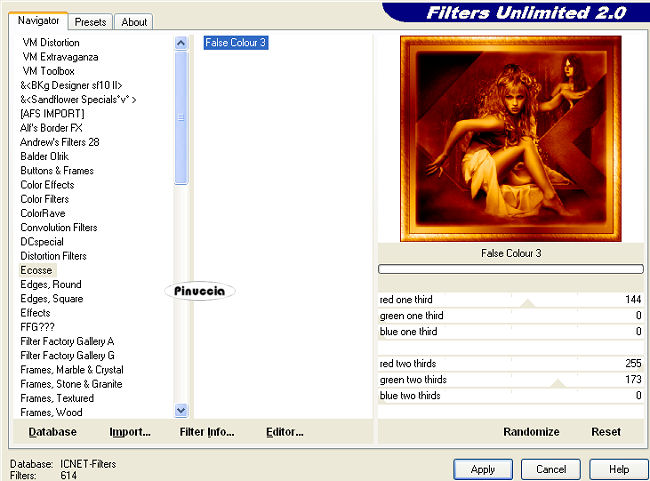Screen dimensions: 650x481
Task: Click the progress bar under False Colour 3
Action: pyautogui.click(x=510, y=269)
